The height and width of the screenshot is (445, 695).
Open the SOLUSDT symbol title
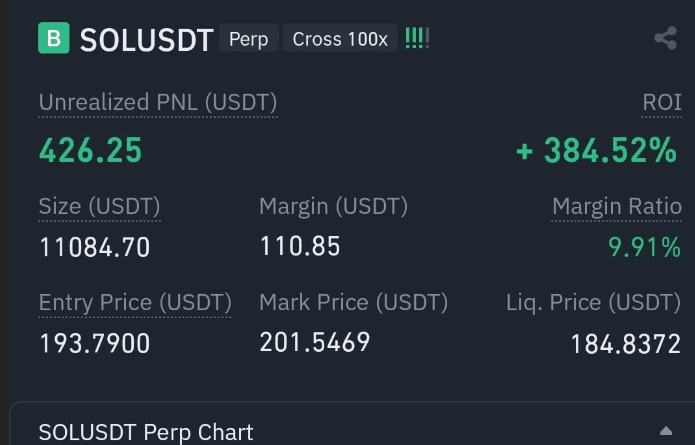(147, 40)
